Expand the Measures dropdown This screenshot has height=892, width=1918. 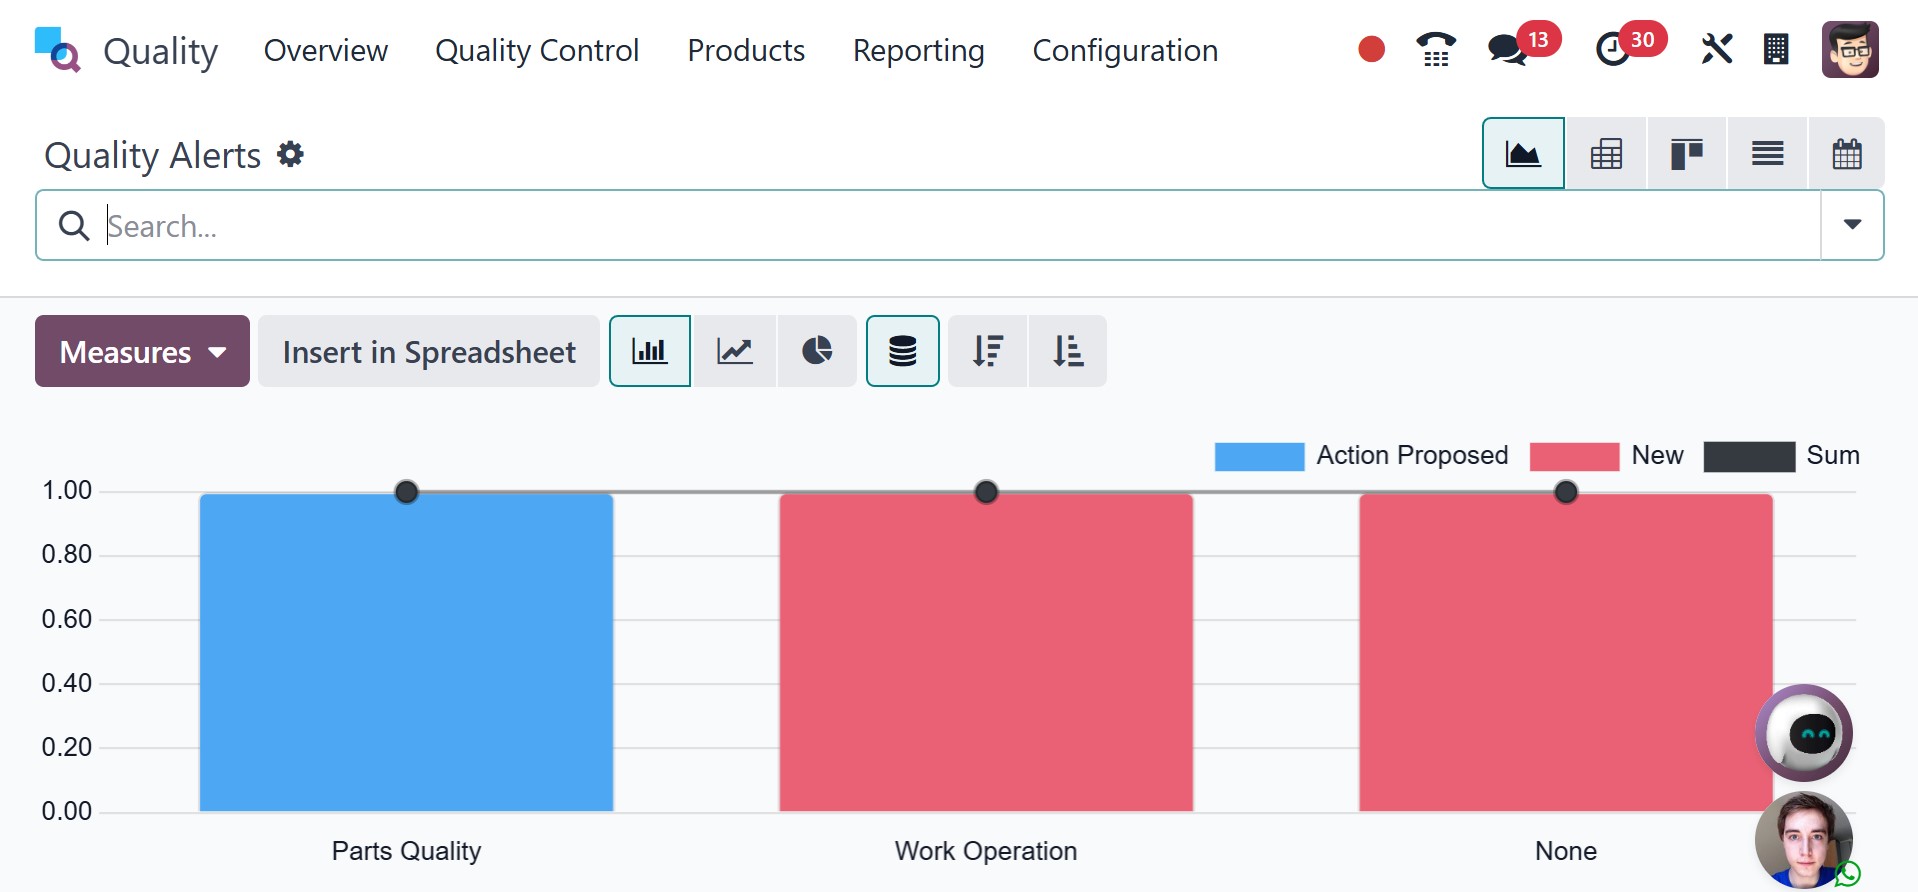pyautogui.click(x=142, y=351)
